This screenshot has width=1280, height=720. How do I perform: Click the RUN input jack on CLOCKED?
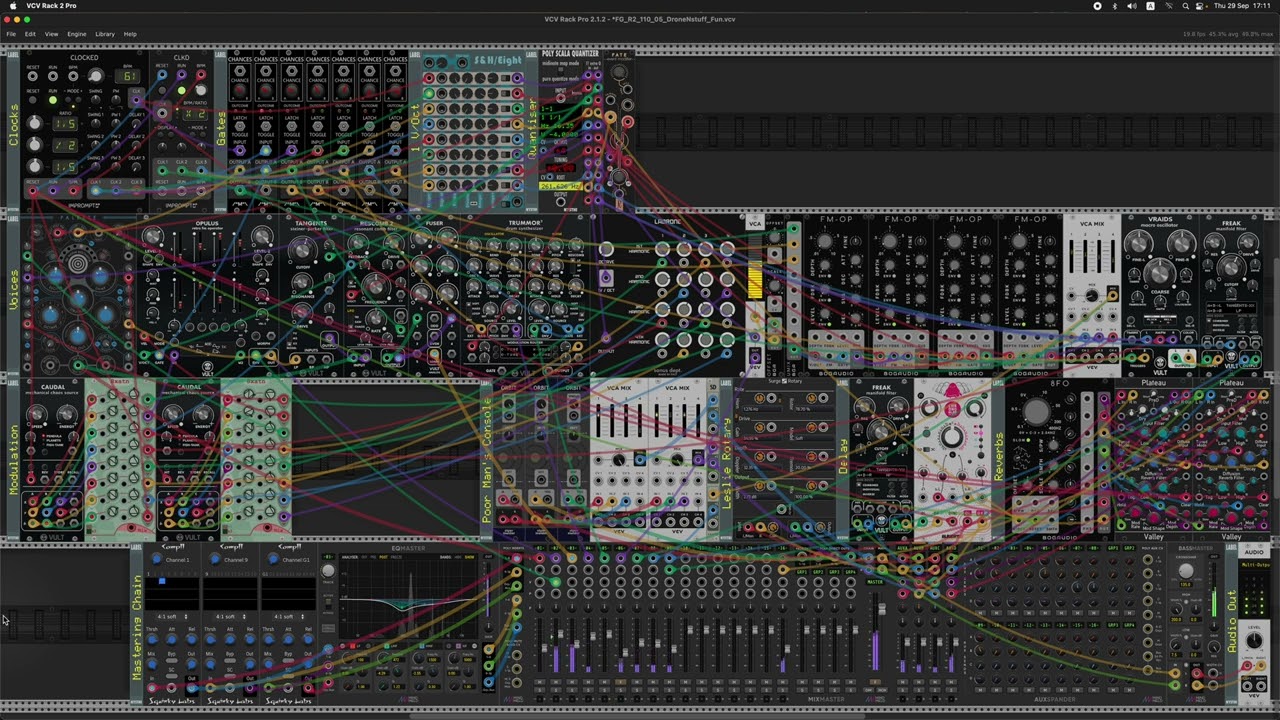pos(53,76)
